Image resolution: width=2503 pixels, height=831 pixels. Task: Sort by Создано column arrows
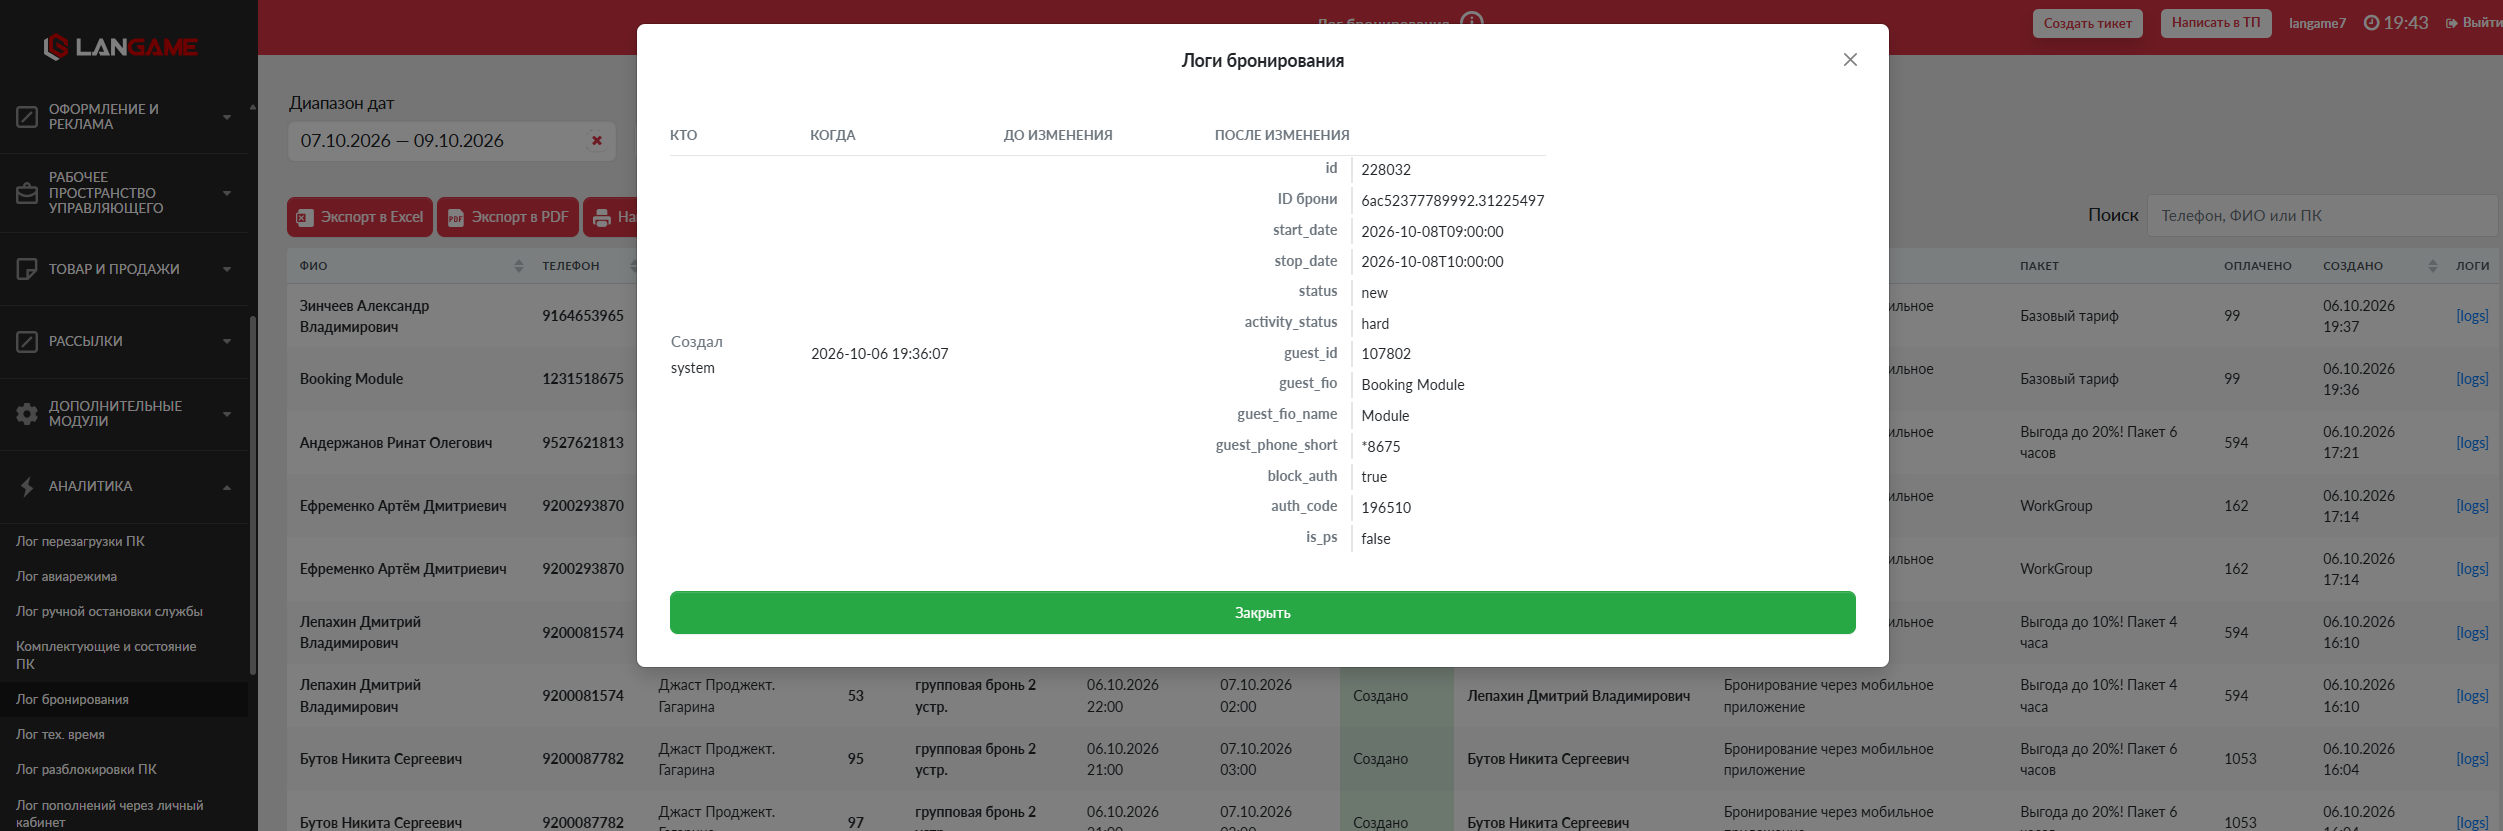pos(2432,266)
